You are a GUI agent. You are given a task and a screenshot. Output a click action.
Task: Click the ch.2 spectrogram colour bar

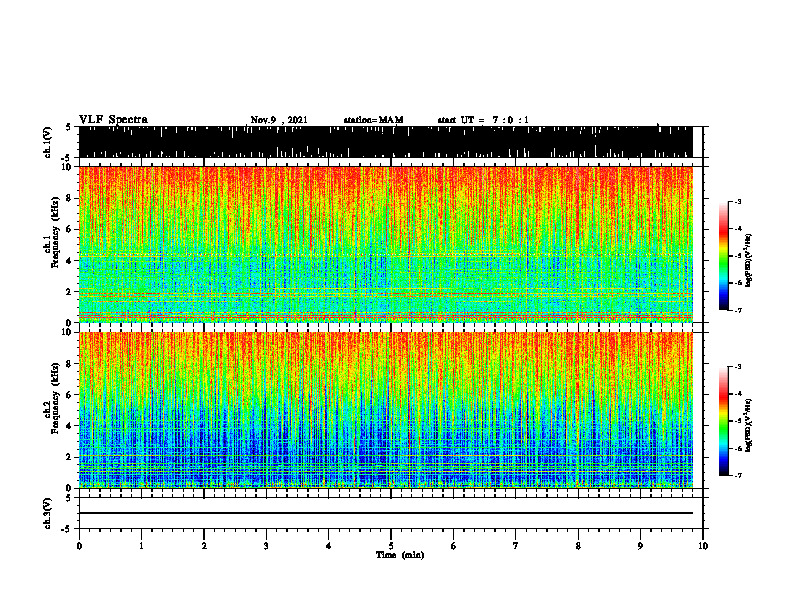(x=723, y=421)
